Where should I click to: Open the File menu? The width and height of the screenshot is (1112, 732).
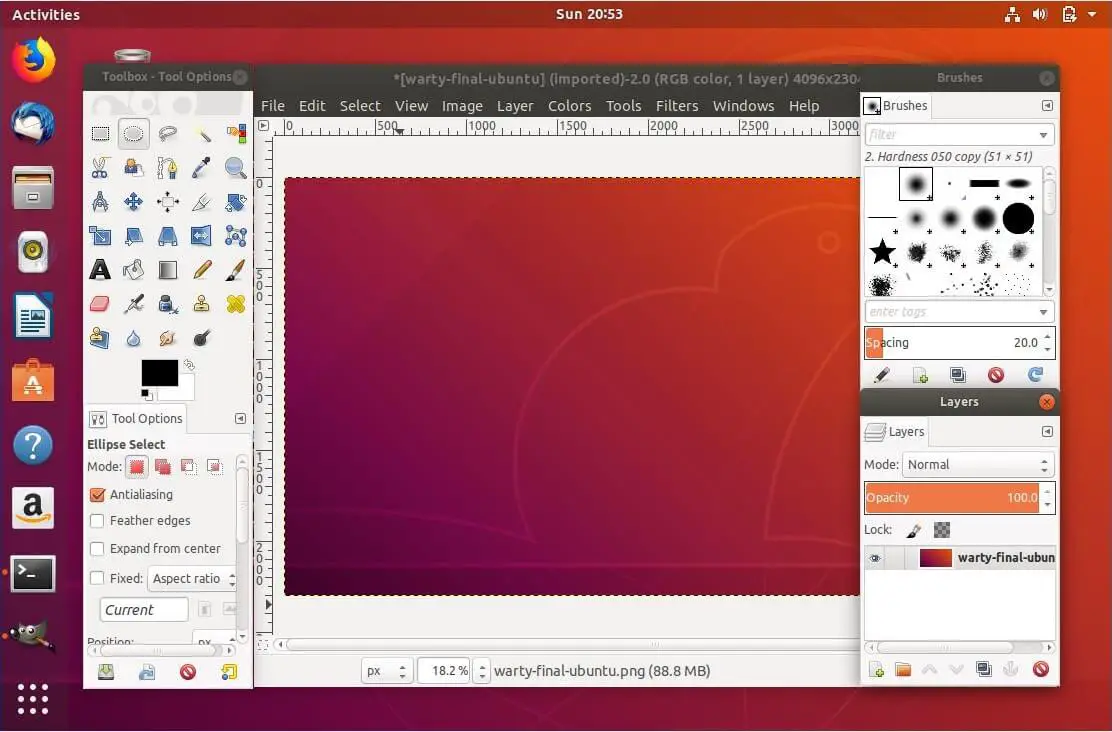coord(272,106)
